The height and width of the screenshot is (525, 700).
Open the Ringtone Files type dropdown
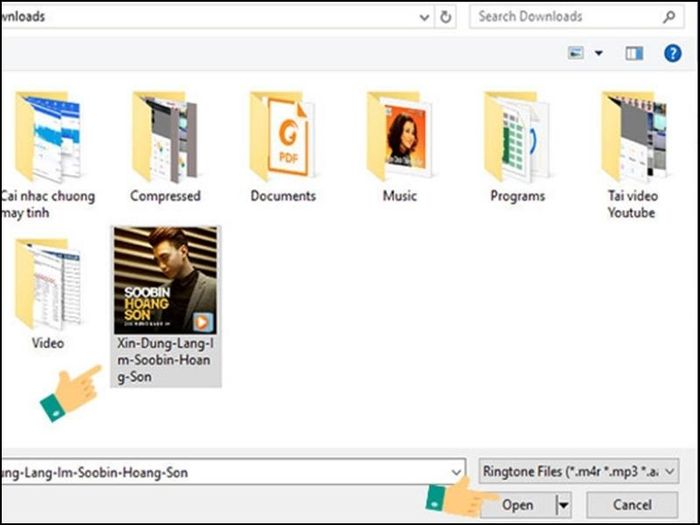(x=579, y=471)
